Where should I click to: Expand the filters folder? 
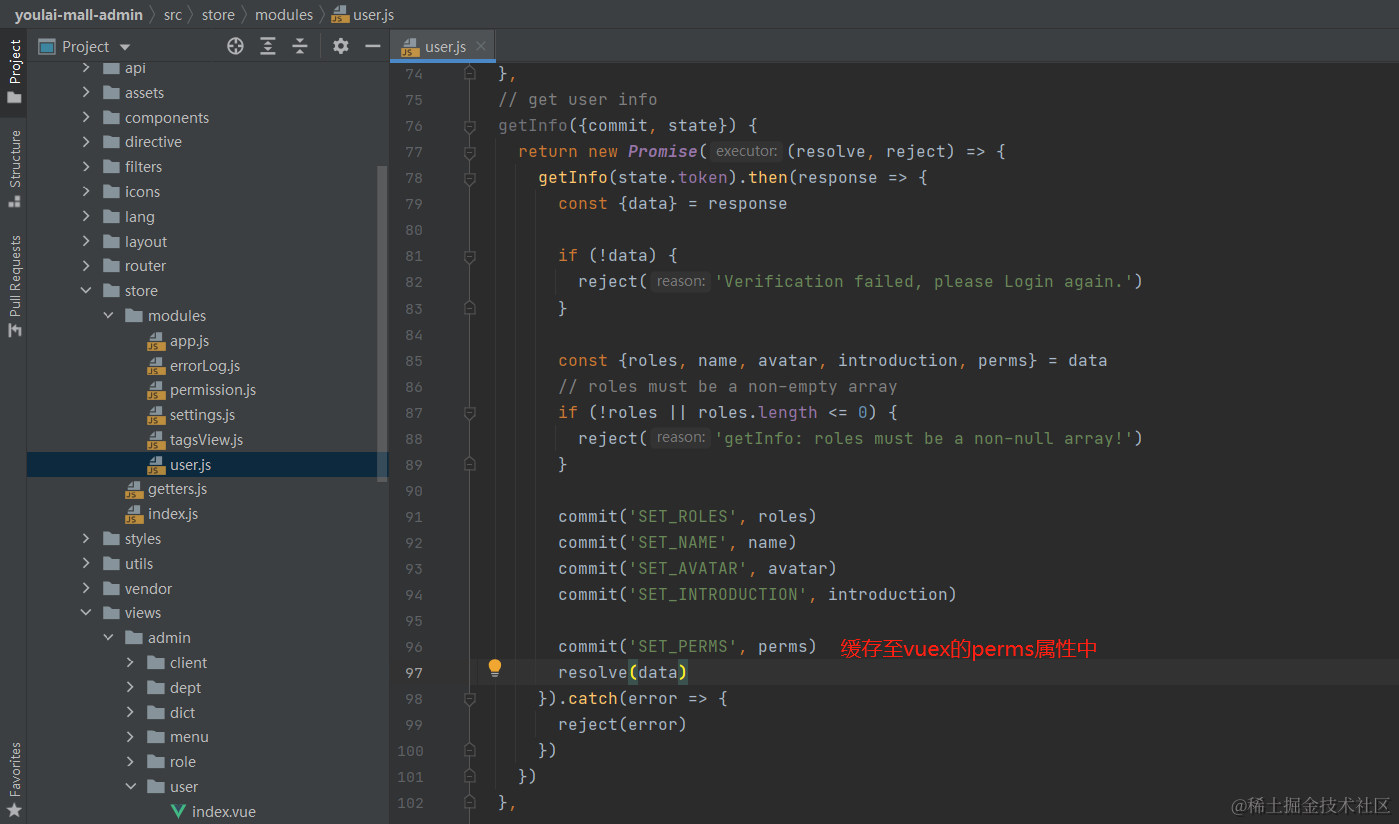point(86,167)
